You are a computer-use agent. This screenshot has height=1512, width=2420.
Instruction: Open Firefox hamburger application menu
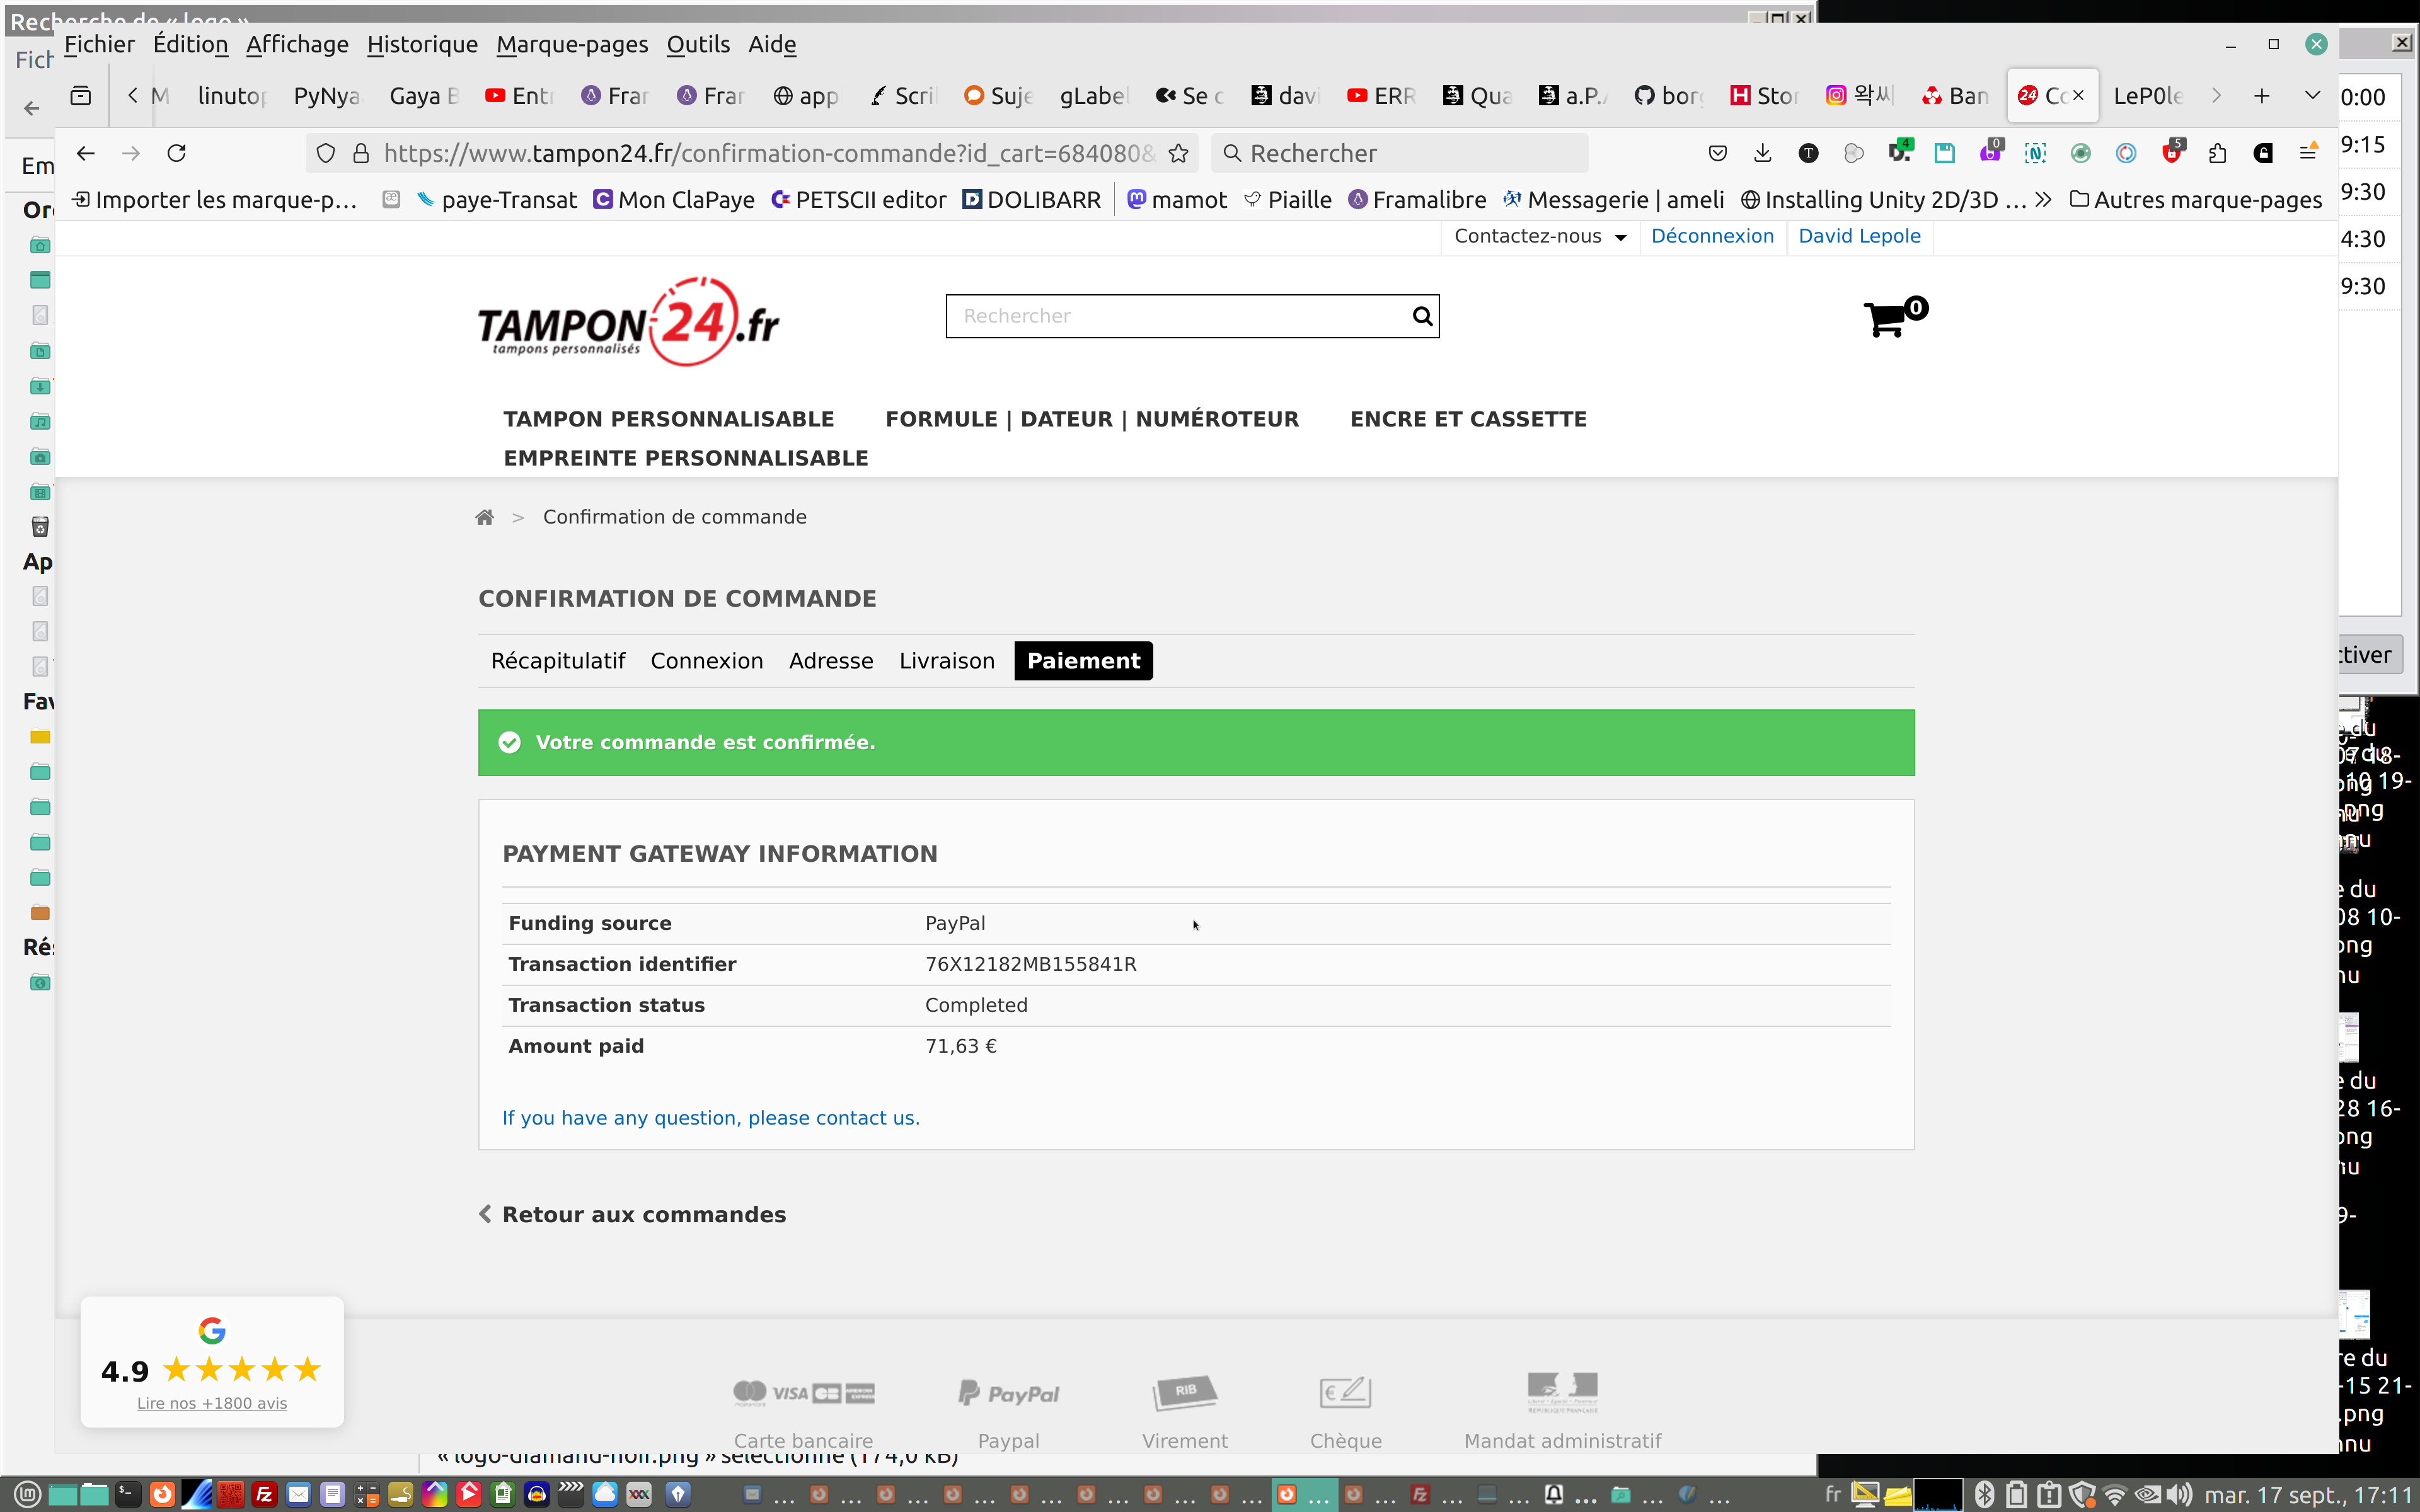2308,153
